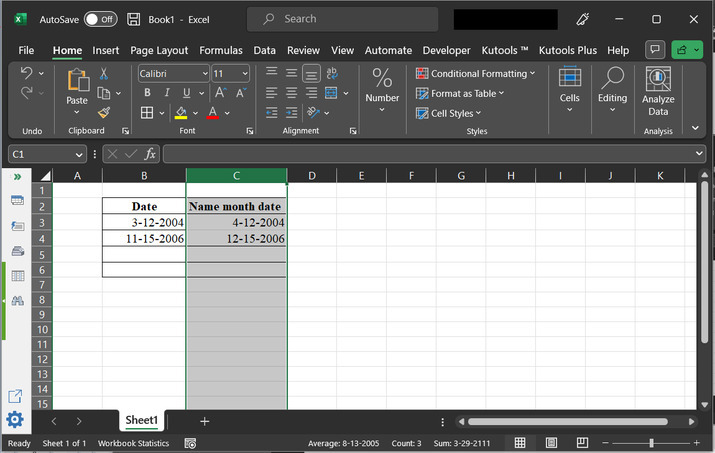Click Workbook Statistics in status bar

132,443
